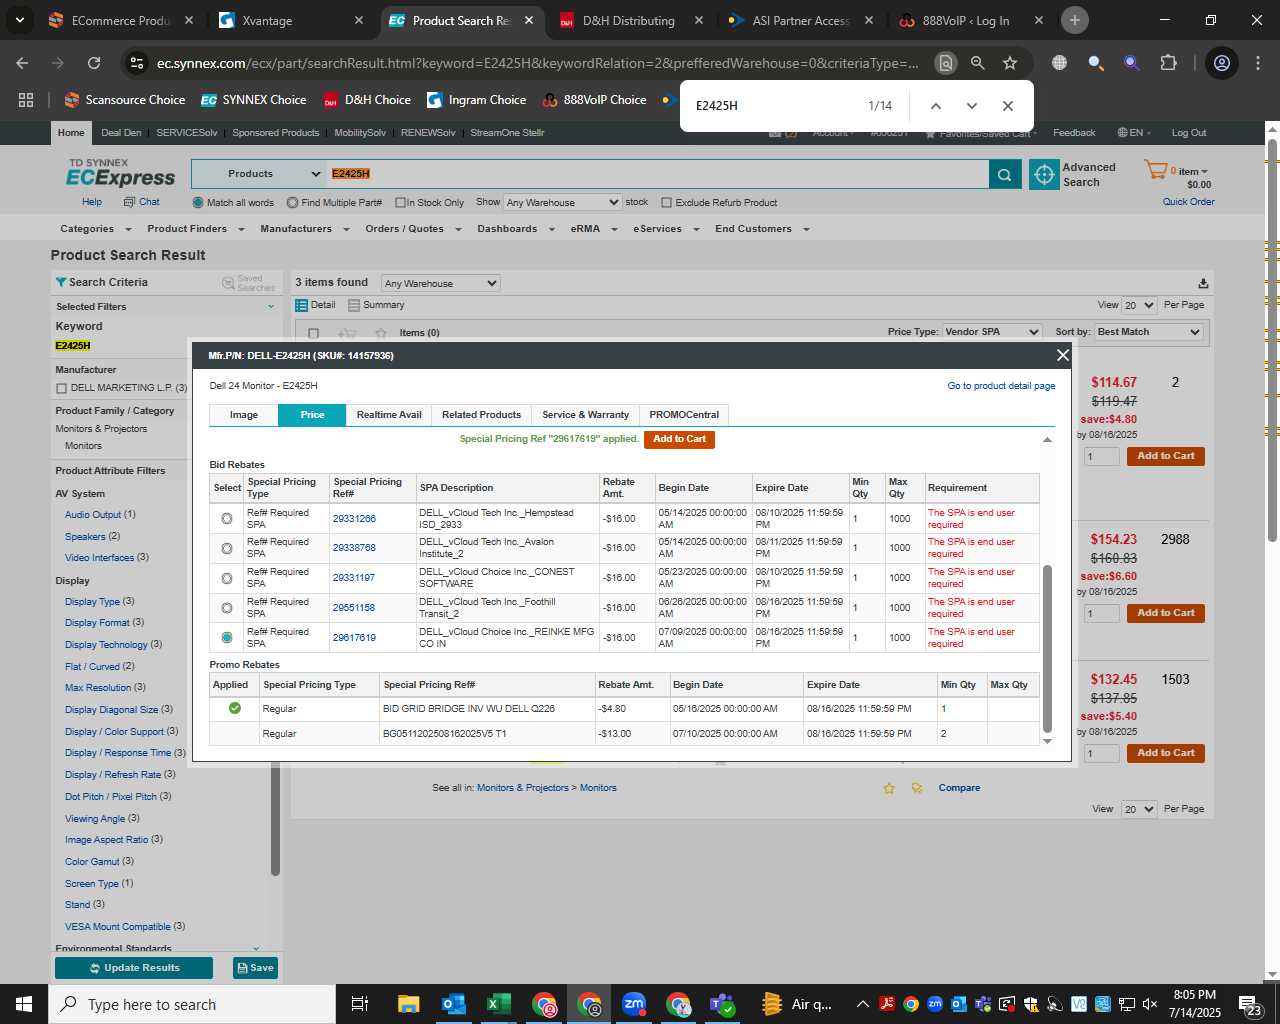Click the Windows taskbar search box

point(192,1004)
